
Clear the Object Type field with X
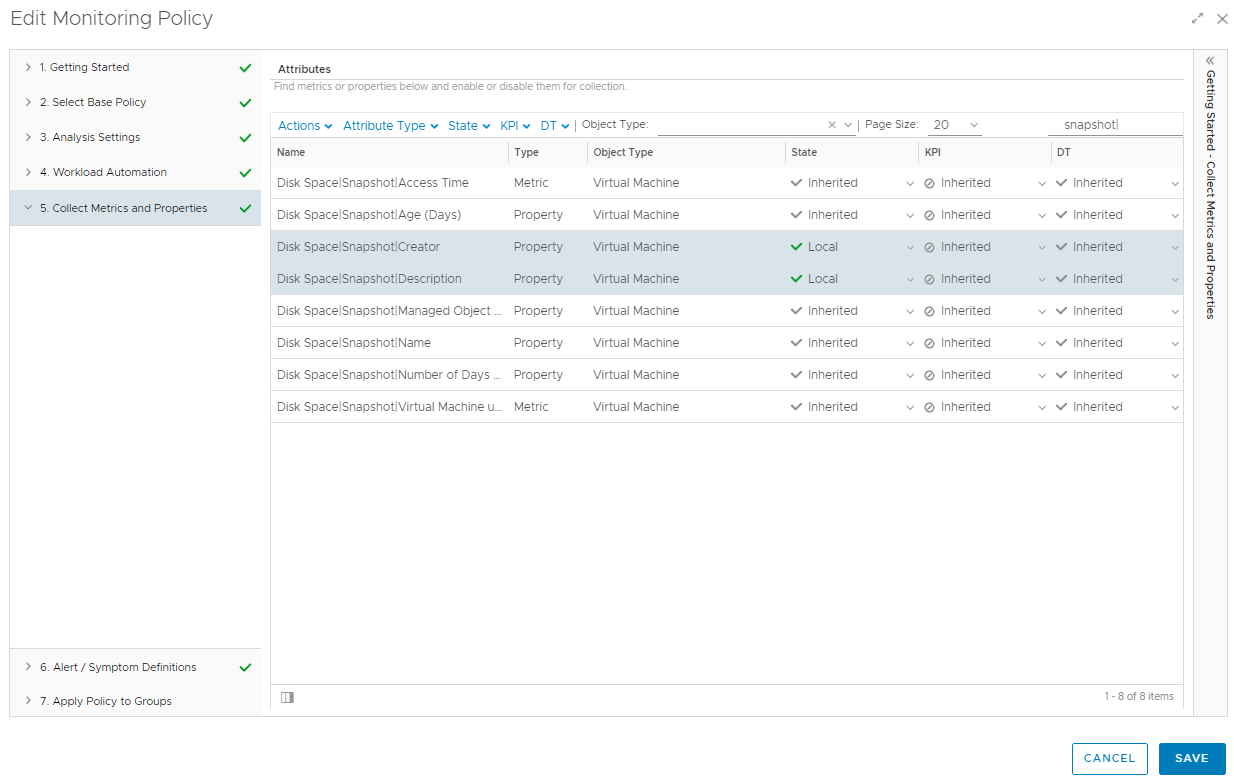click(832, 125)
